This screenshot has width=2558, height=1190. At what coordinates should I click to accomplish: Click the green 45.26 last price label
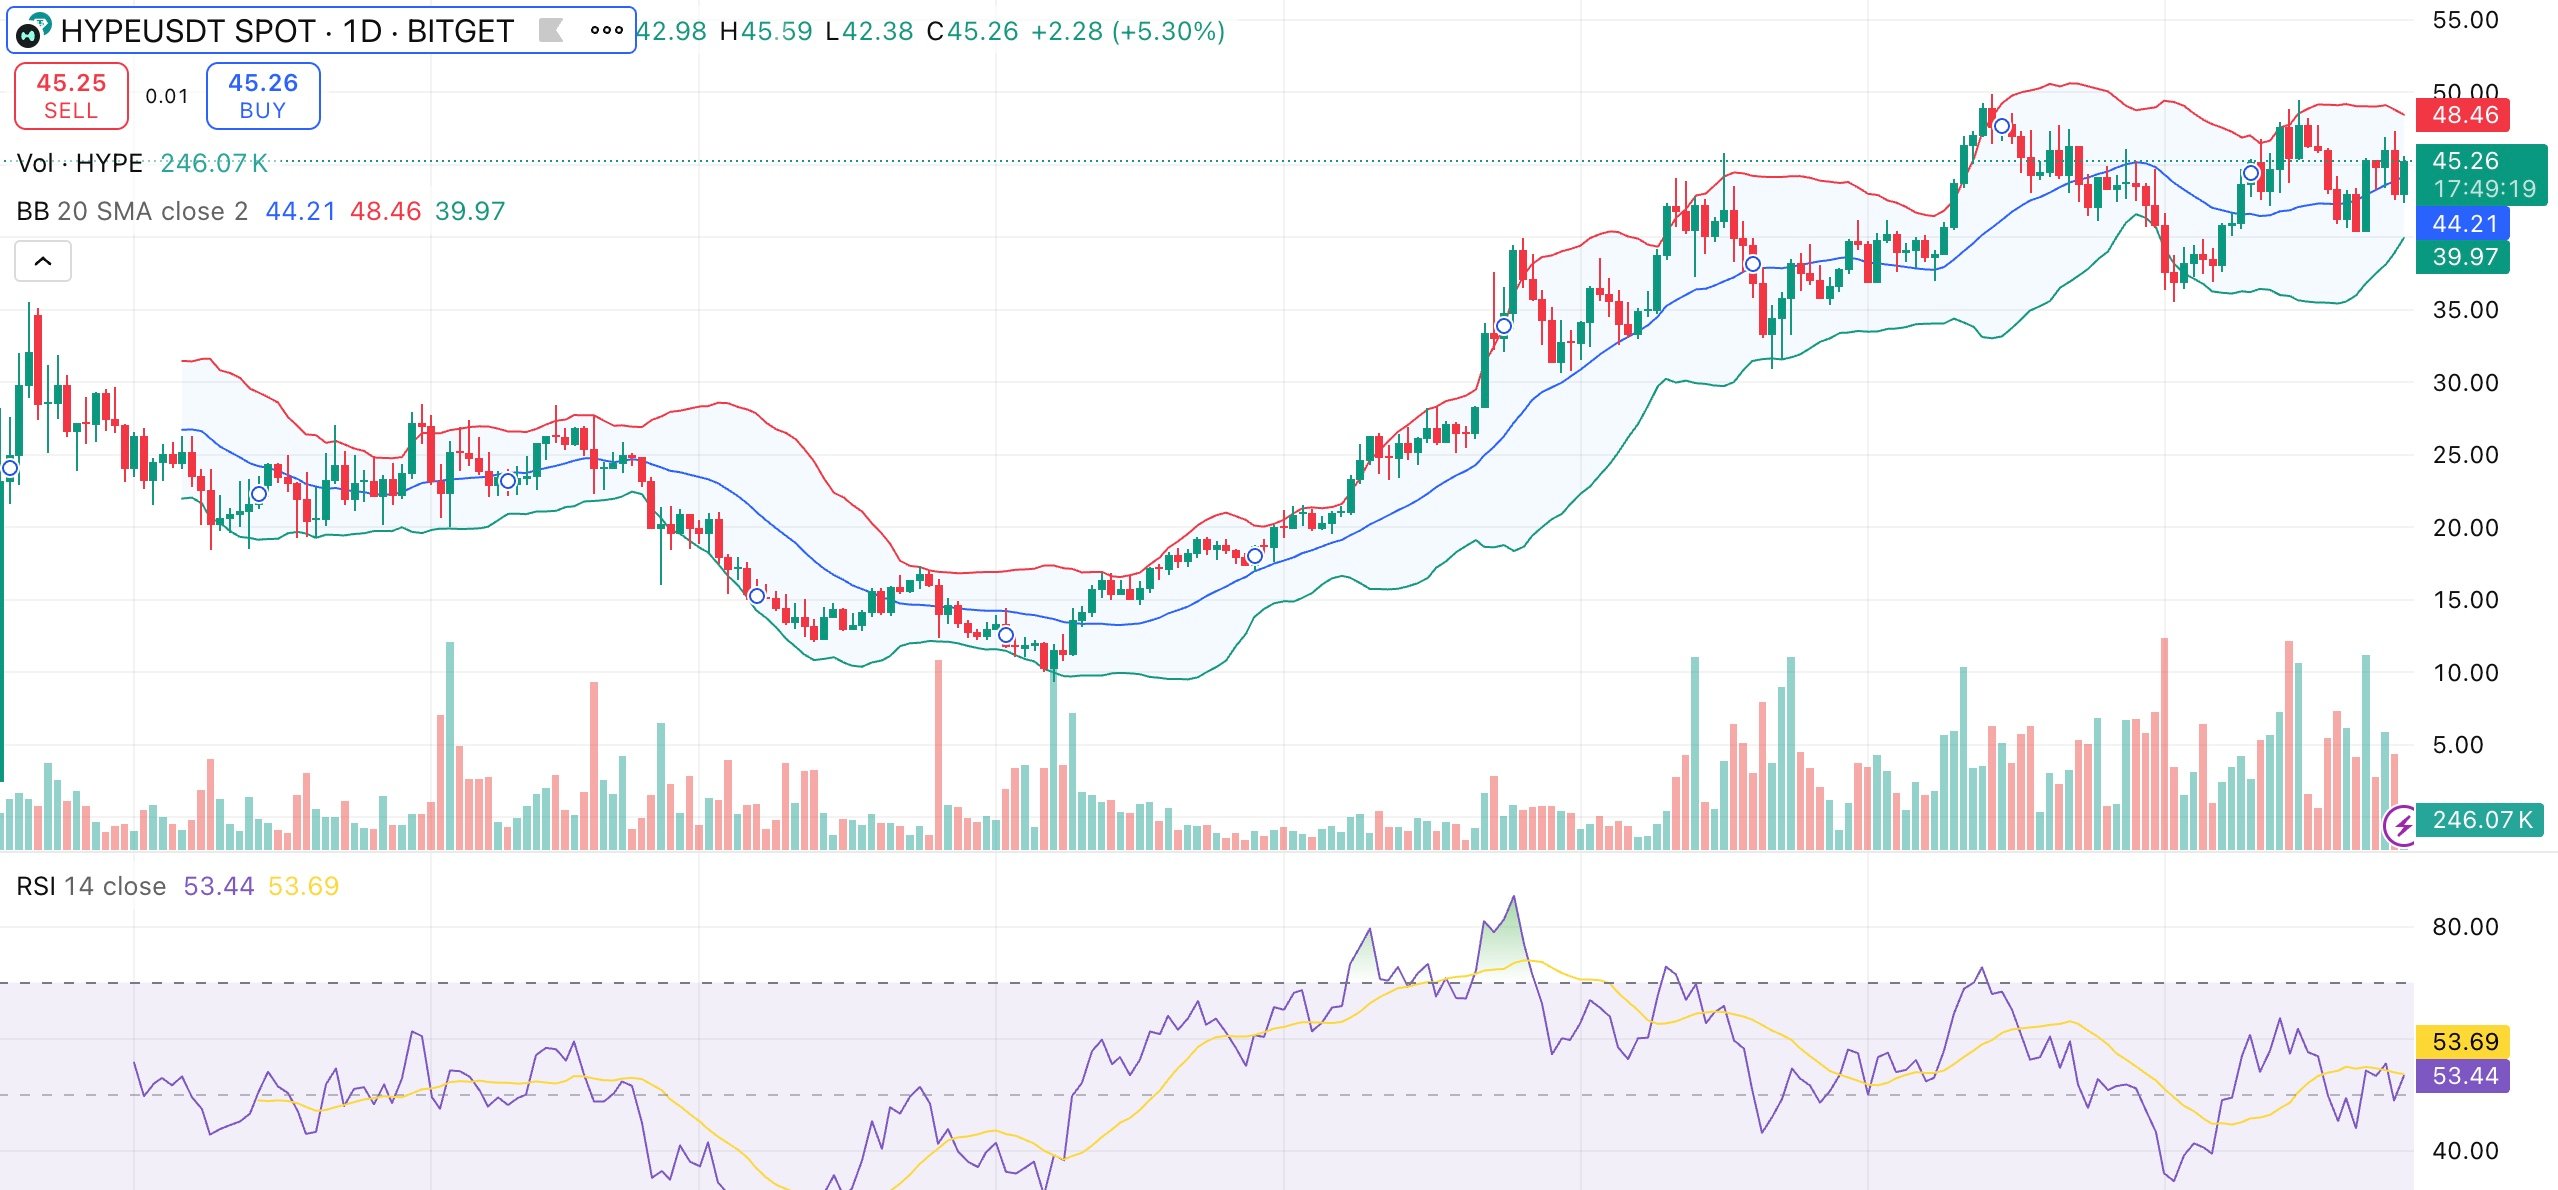click(x=2466, y=161)
